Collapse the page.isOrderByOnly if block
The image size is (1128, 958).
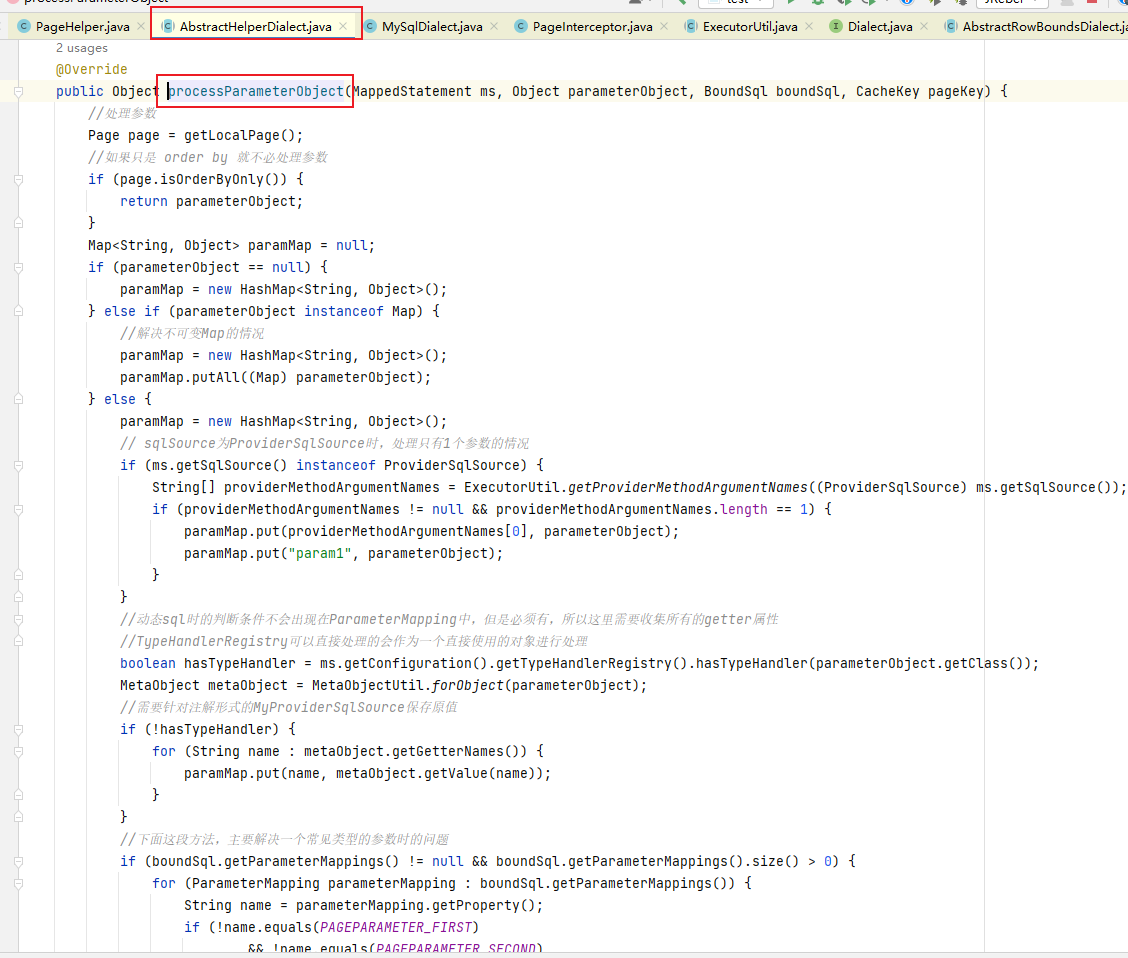point(19,180)
